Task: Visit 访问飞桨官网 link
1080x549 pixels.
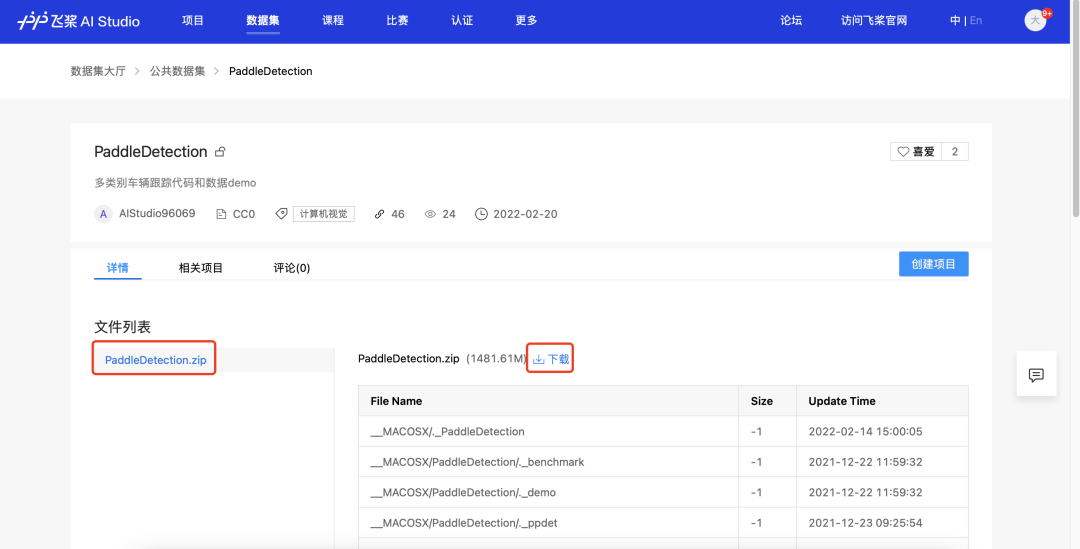Action: coord(874,21)
